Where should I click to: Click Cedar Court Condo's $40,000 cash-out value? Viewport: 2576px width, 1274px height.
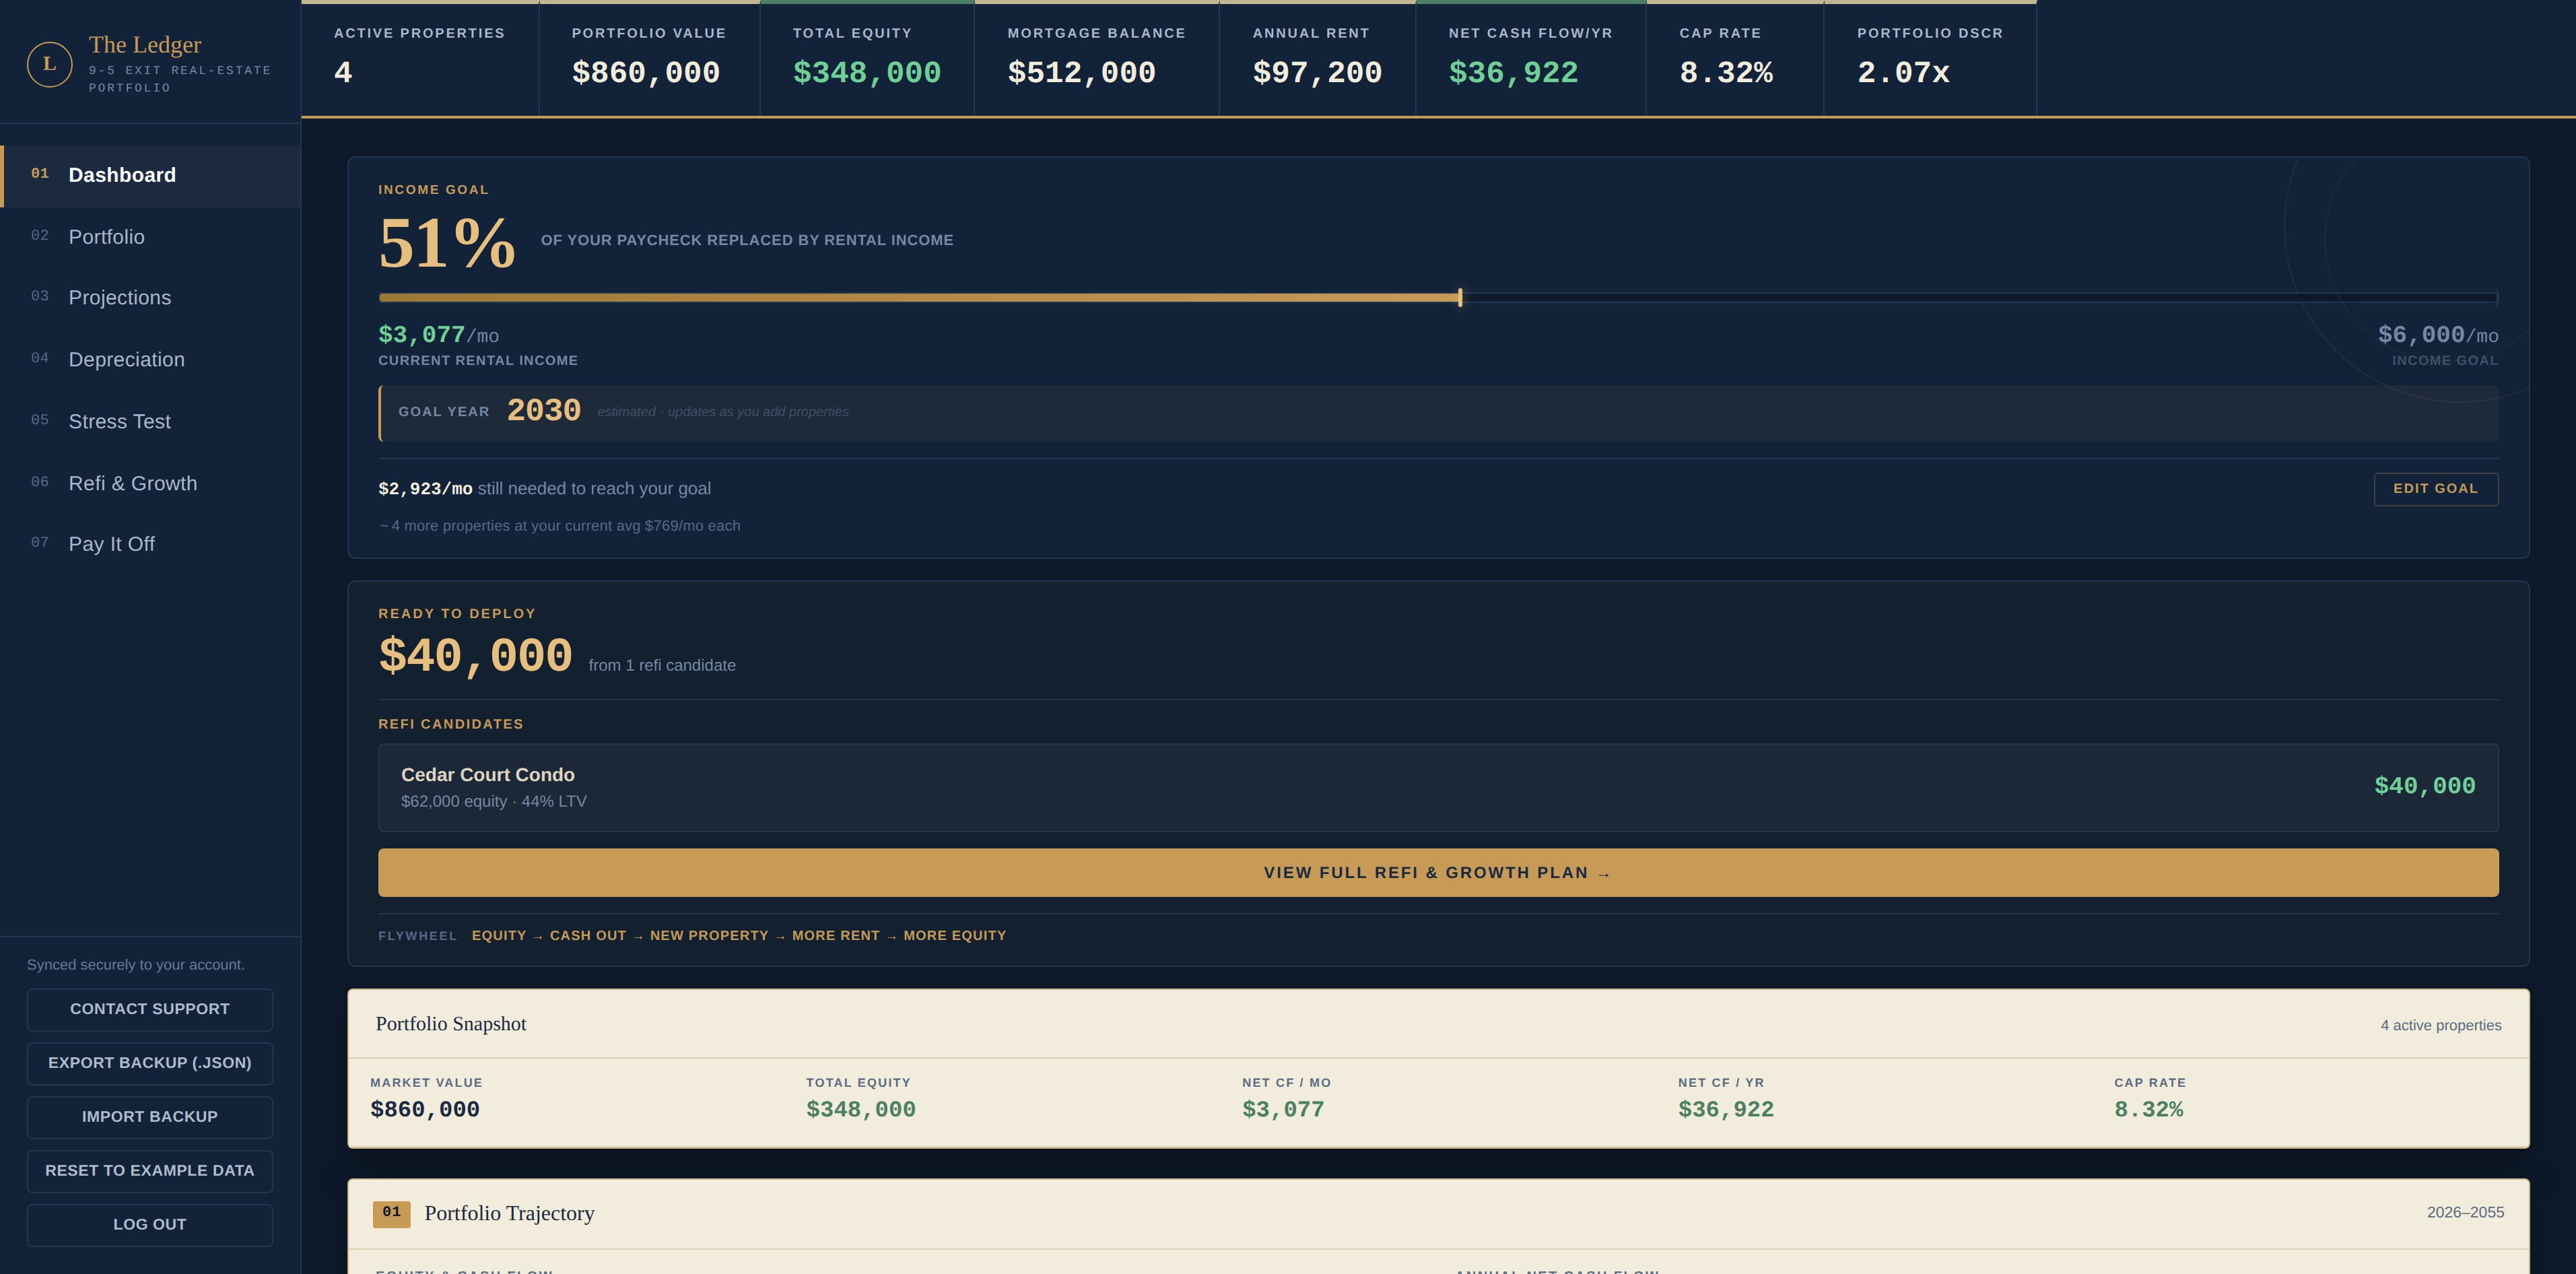pos(2424,786)
